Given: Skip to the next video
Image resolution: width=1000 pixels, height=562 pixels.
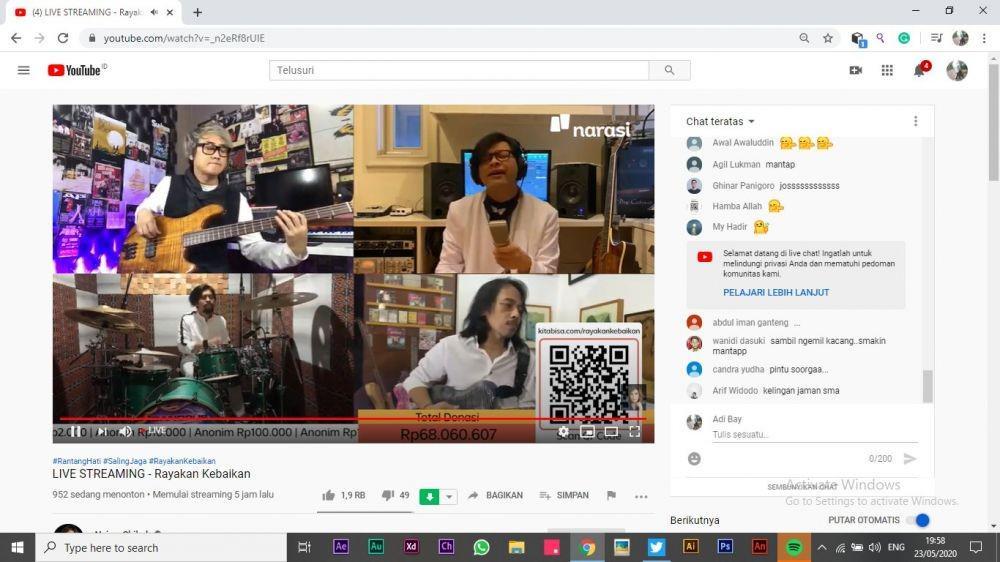Looking at the screenshot, I should tap(101, 432).
